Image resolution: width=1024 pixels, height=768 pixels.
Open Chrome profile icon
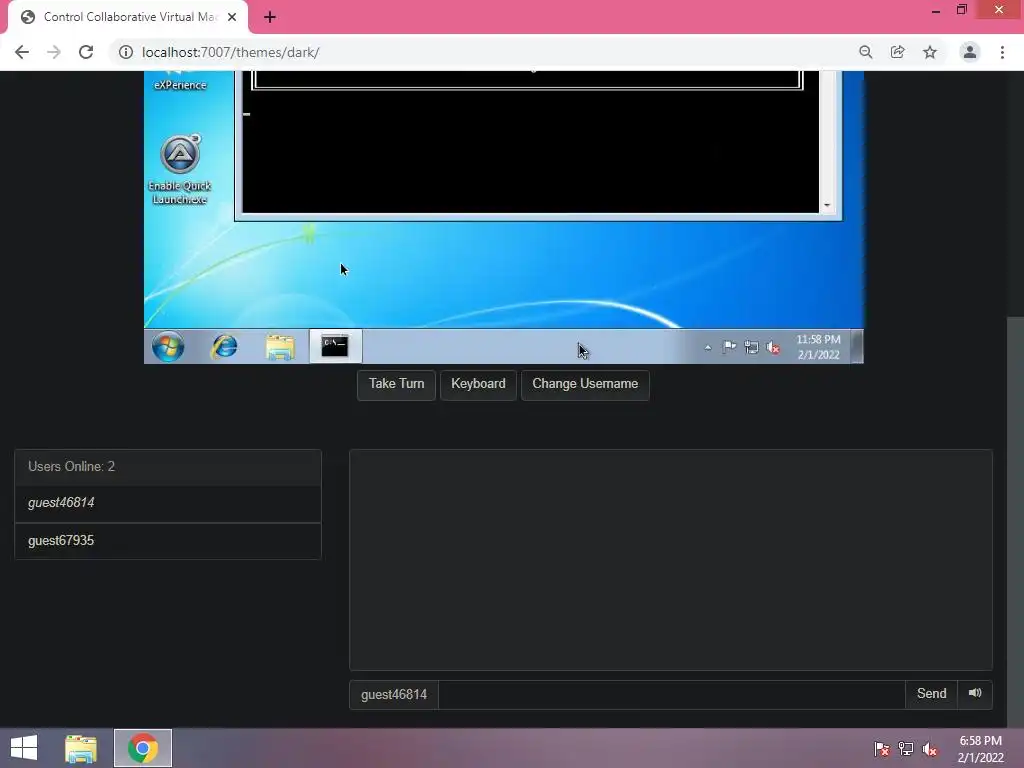(970, 52)
